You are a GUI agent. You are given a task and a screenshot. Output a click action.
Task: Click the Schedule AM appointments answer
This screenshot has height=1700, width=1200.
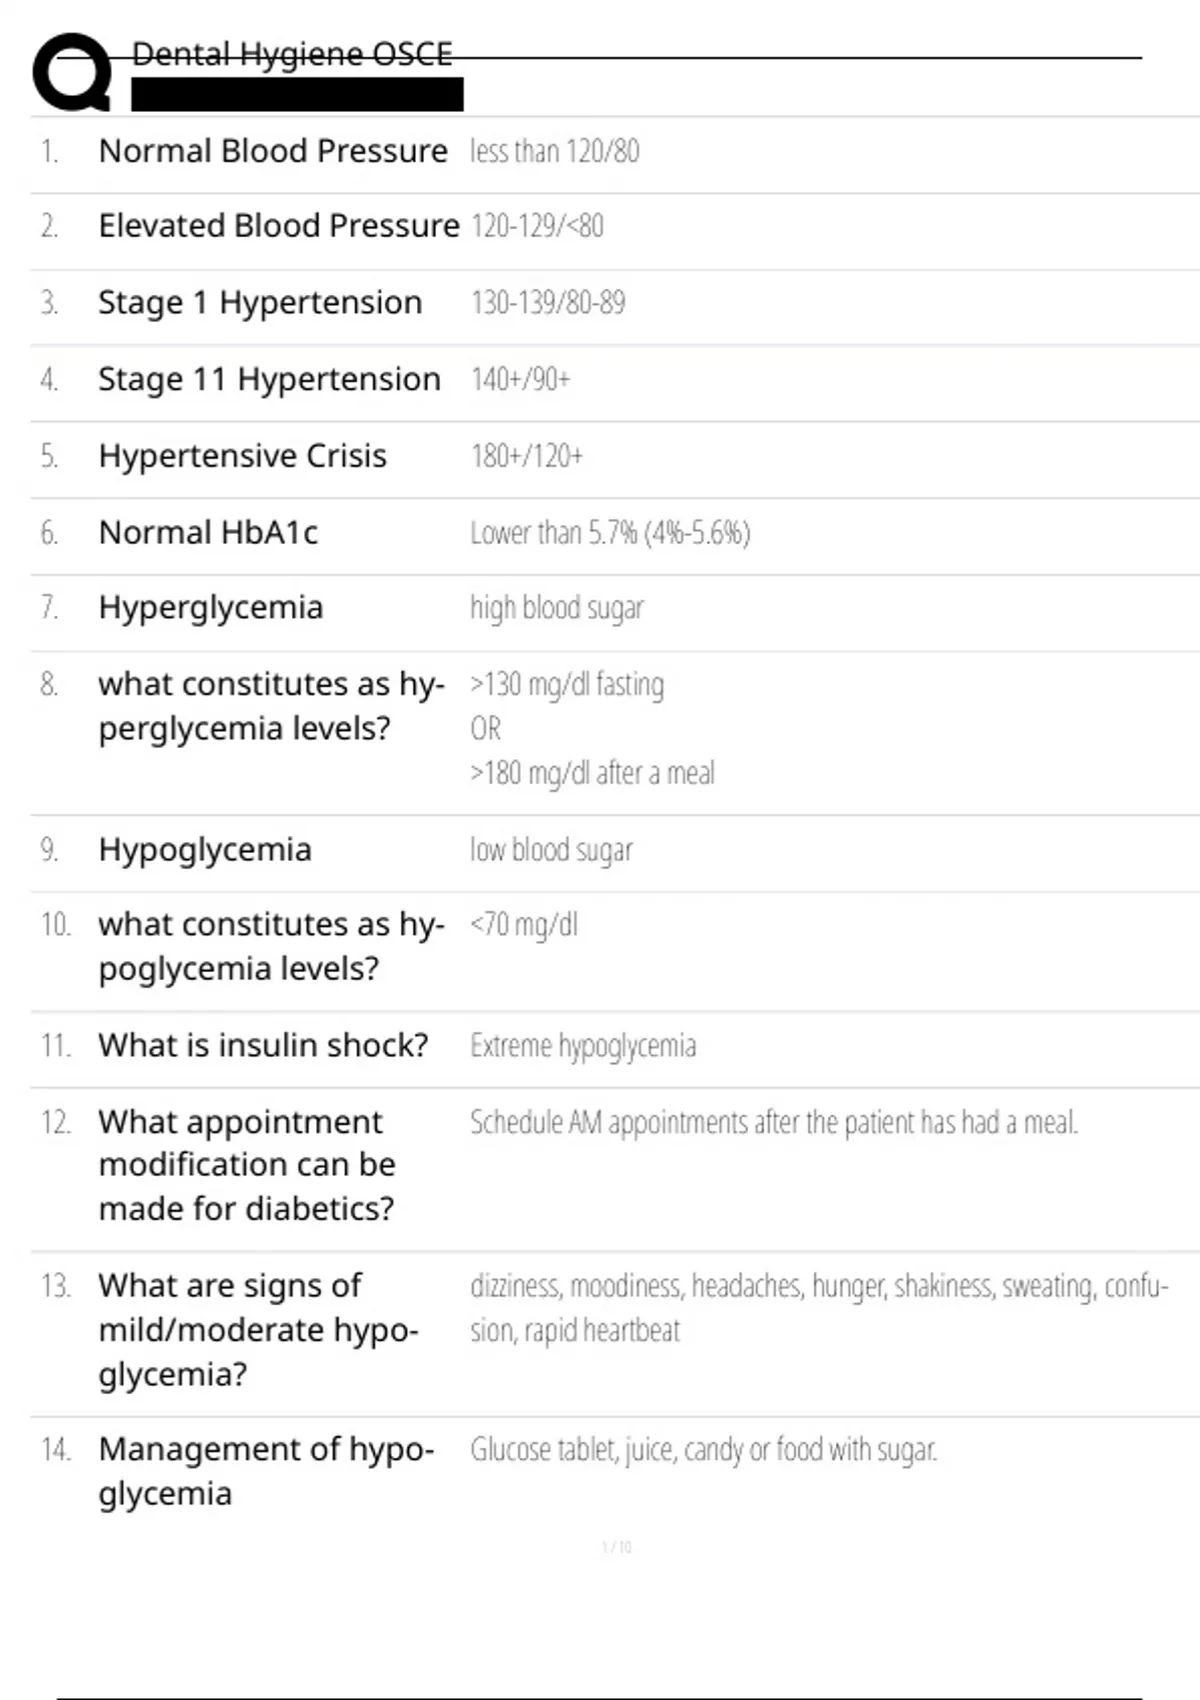tap(774, 1123)
